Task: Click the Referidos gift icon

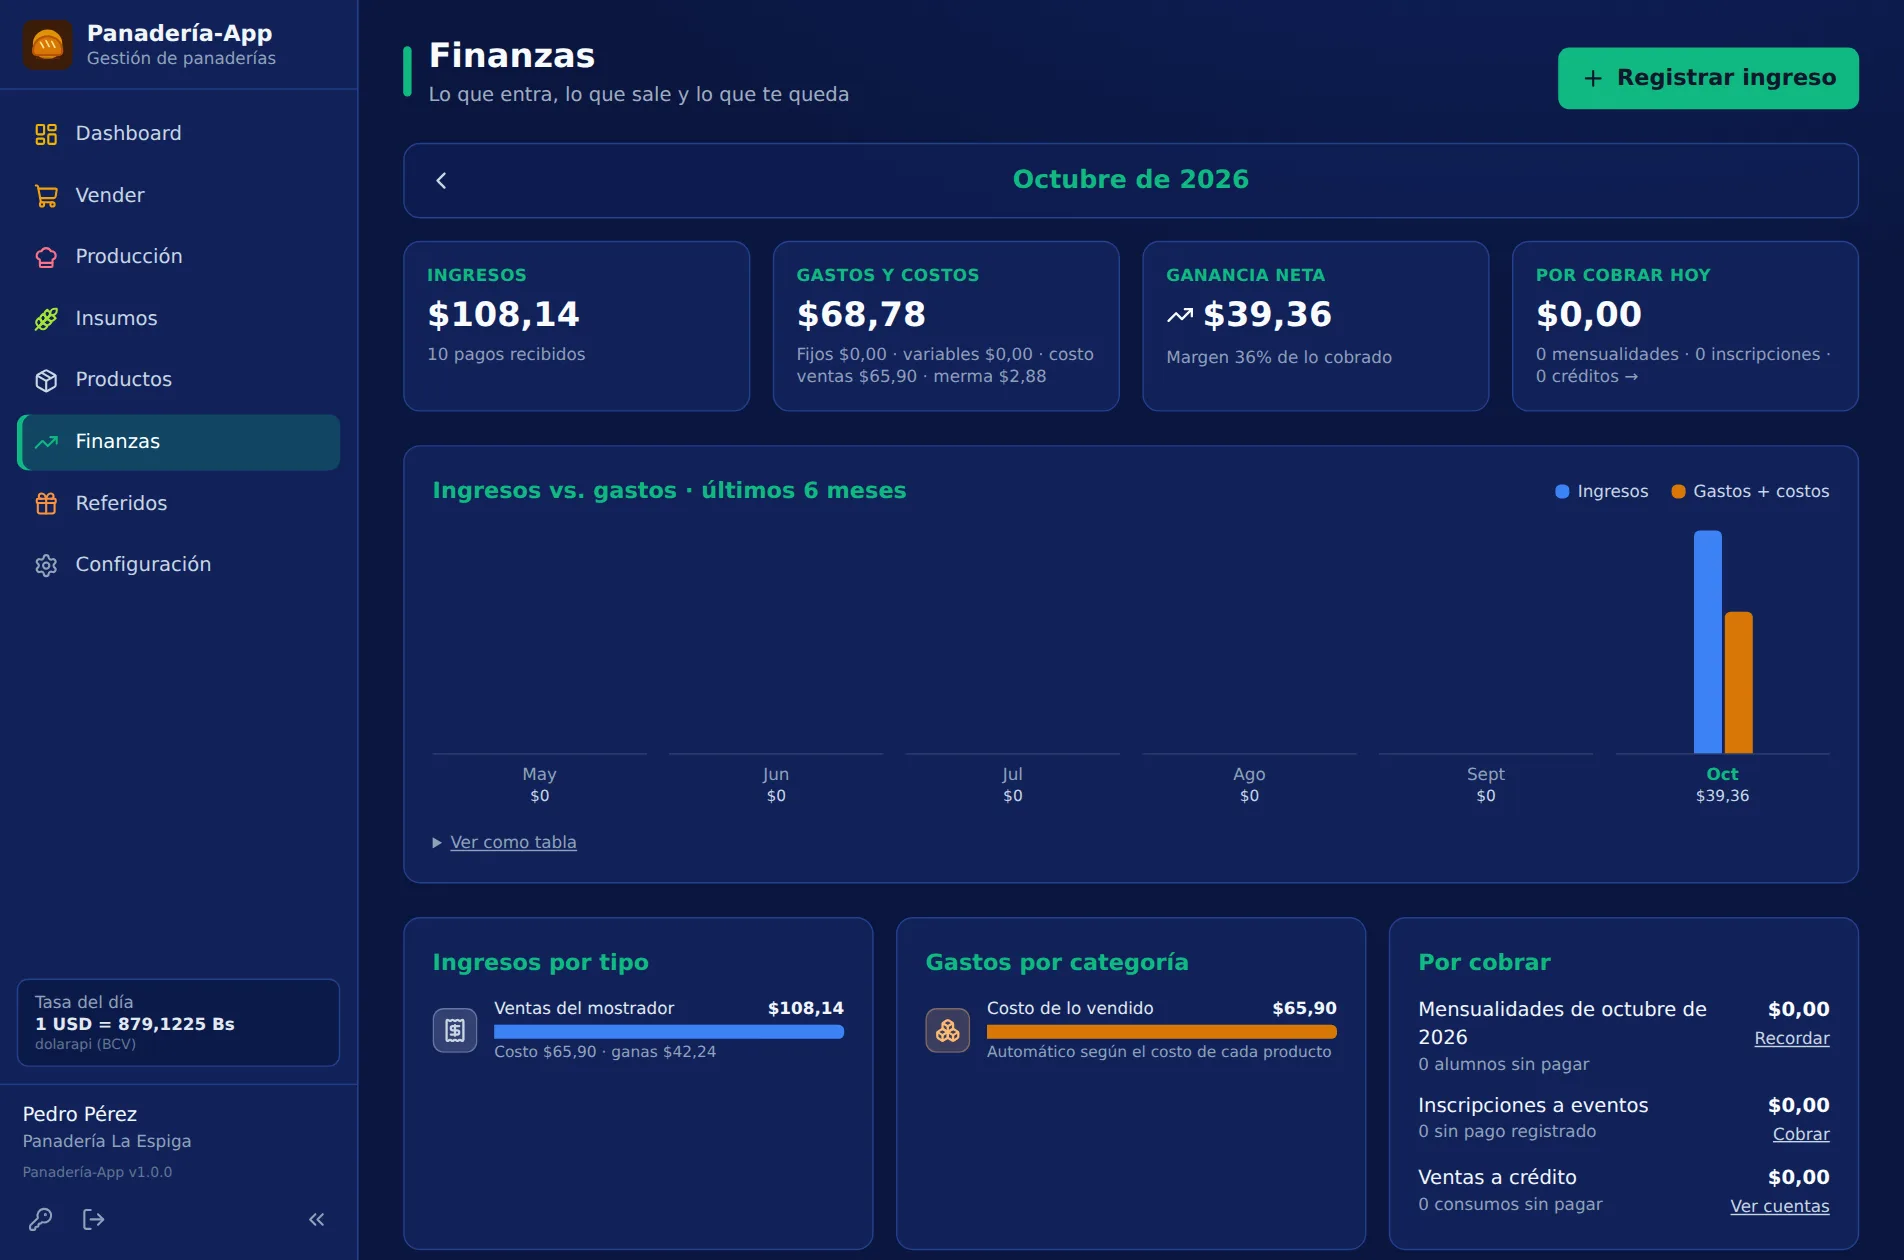Action: coord(46,504)
